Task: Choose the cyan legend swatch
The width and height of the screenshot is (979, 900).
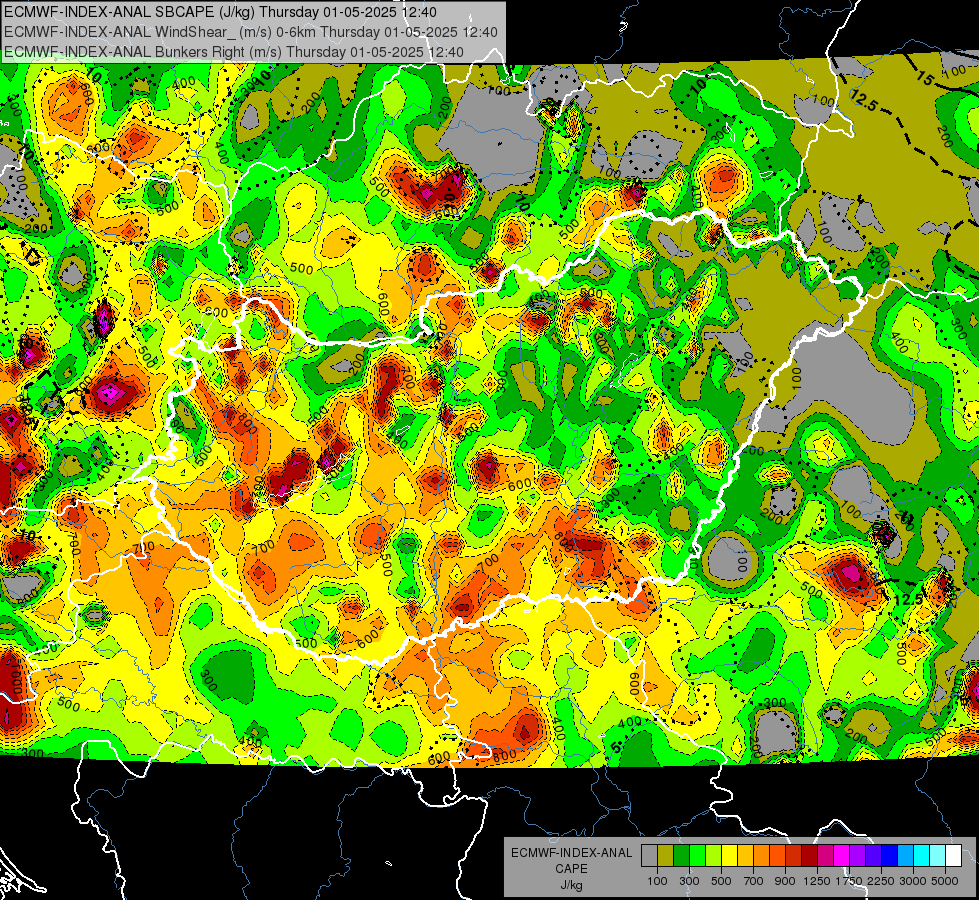Action: click(922, 855)
